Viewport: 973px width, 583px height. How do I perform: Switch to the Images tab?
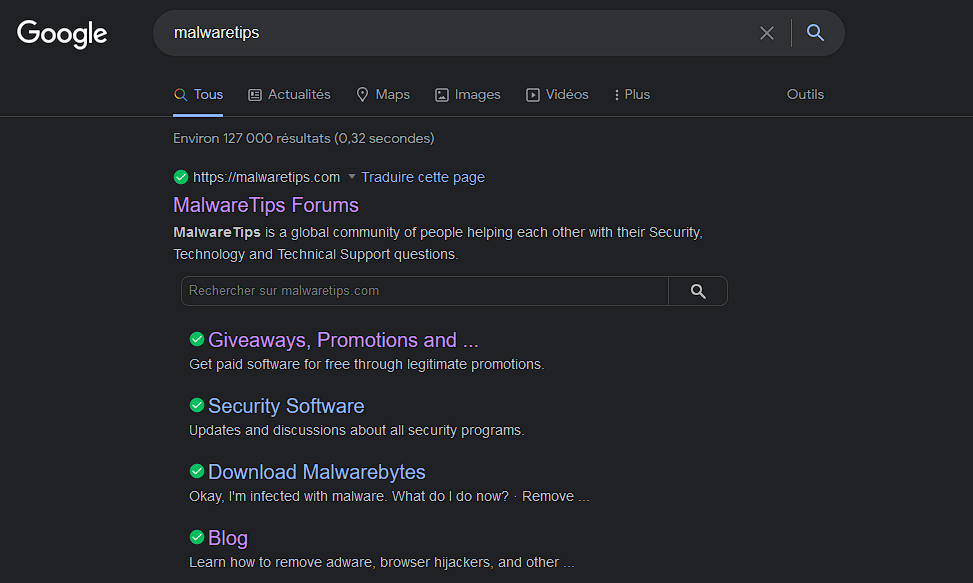(x=467, y=94)
